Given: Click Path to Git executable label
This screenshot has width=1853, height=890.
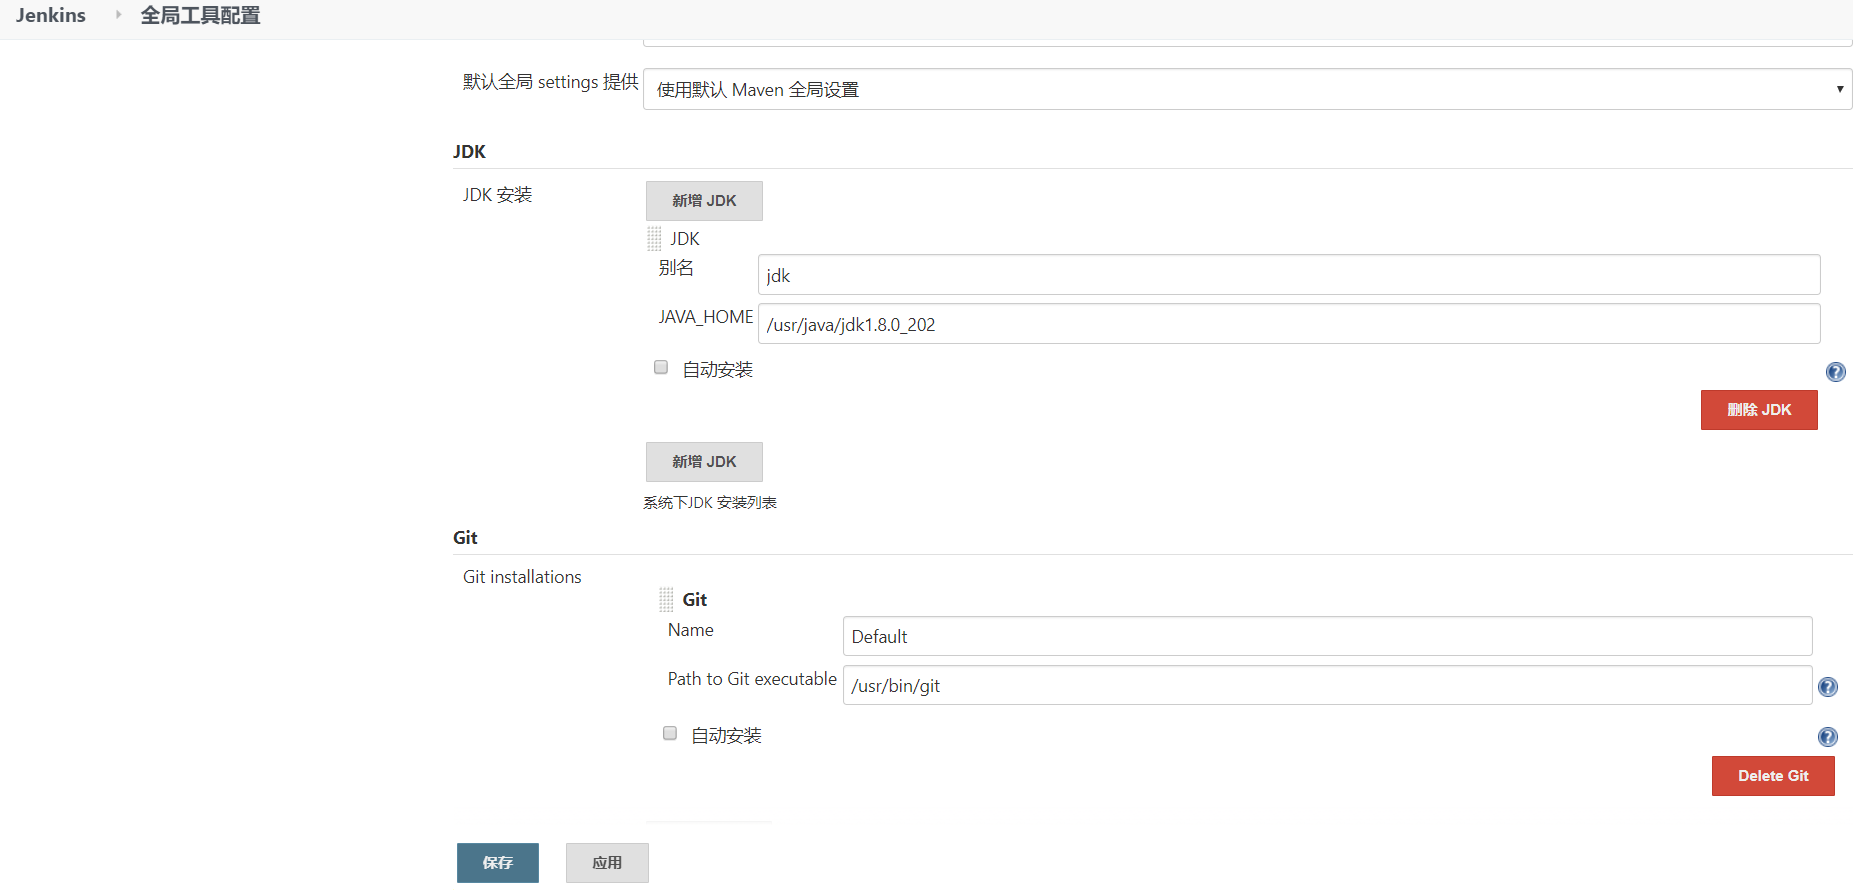Looking at the screenshot, I should [x=752, y=679].
